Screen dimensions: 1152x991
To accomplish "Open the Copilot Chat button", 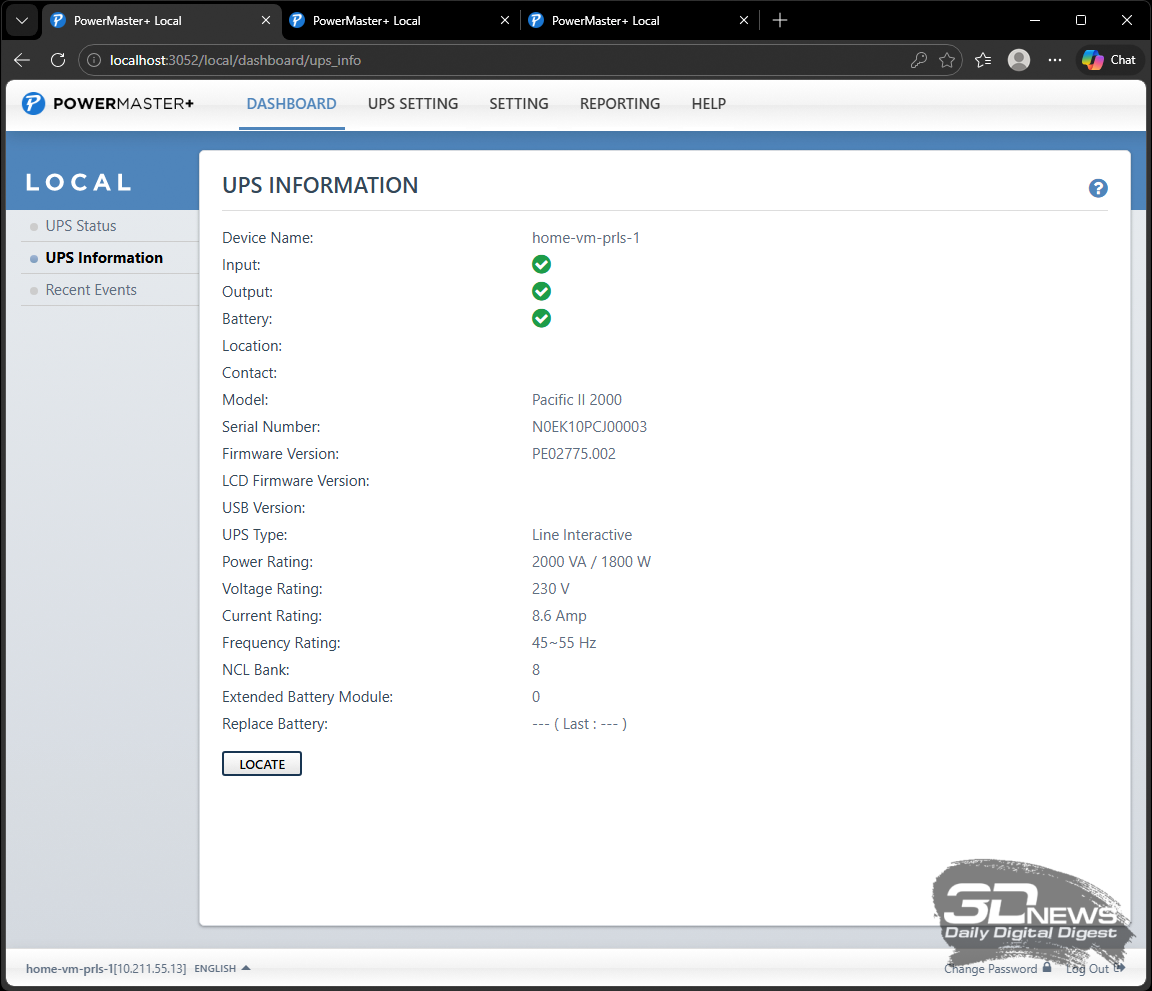I will (1109, 60).
